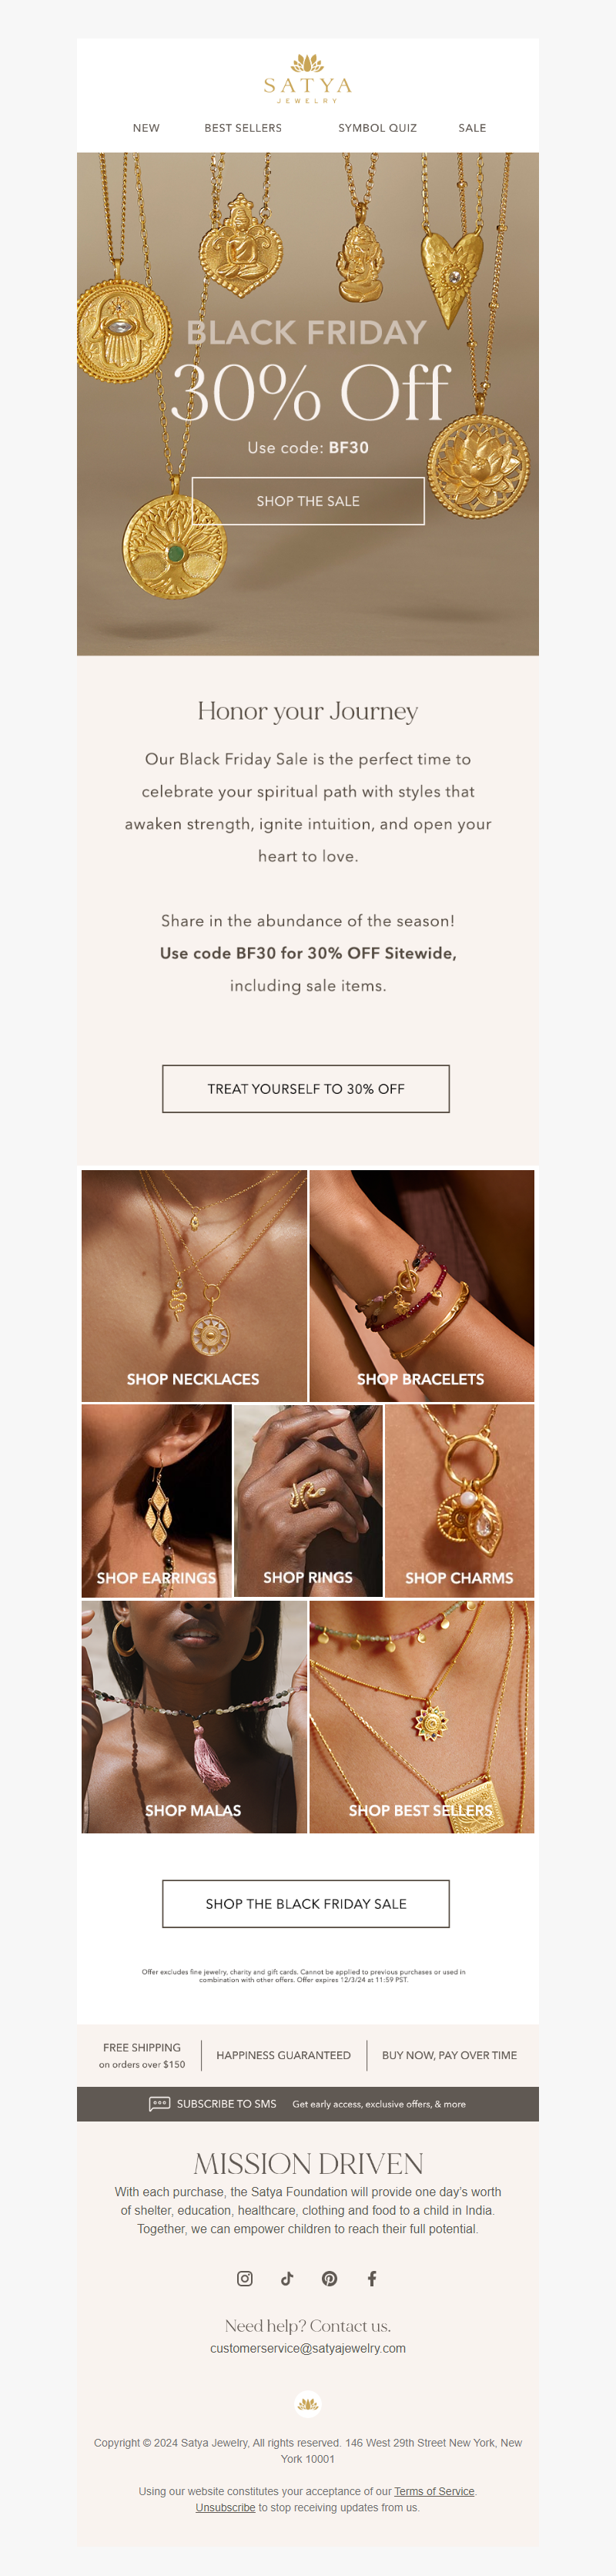Open the SHOP MALAS image tile
This screenshot has height=2576, width=616.
click(194, 1717)
